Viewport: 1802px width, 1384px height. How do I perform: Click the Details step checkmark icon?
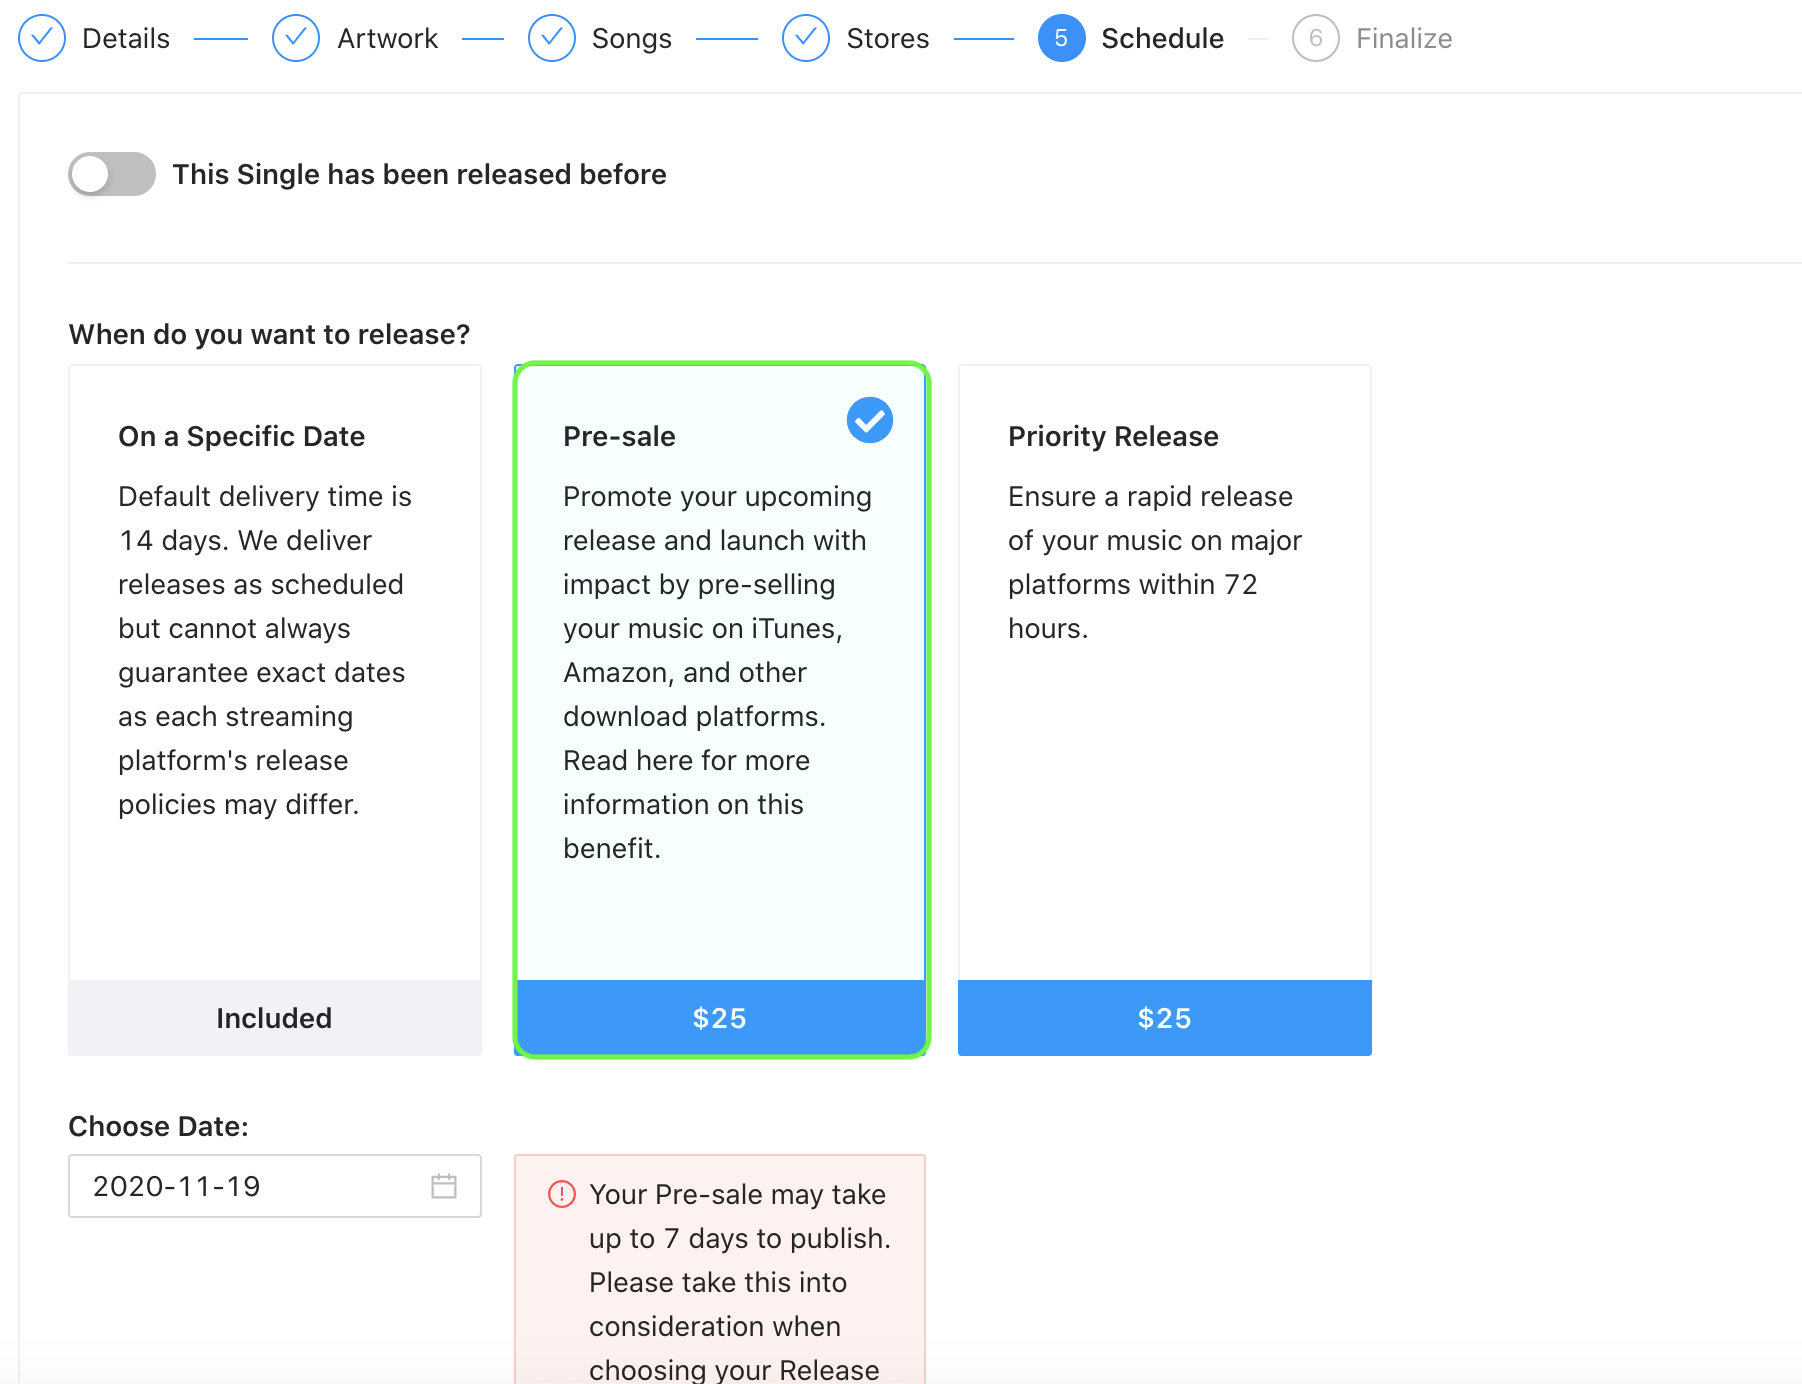pos(42,38)
